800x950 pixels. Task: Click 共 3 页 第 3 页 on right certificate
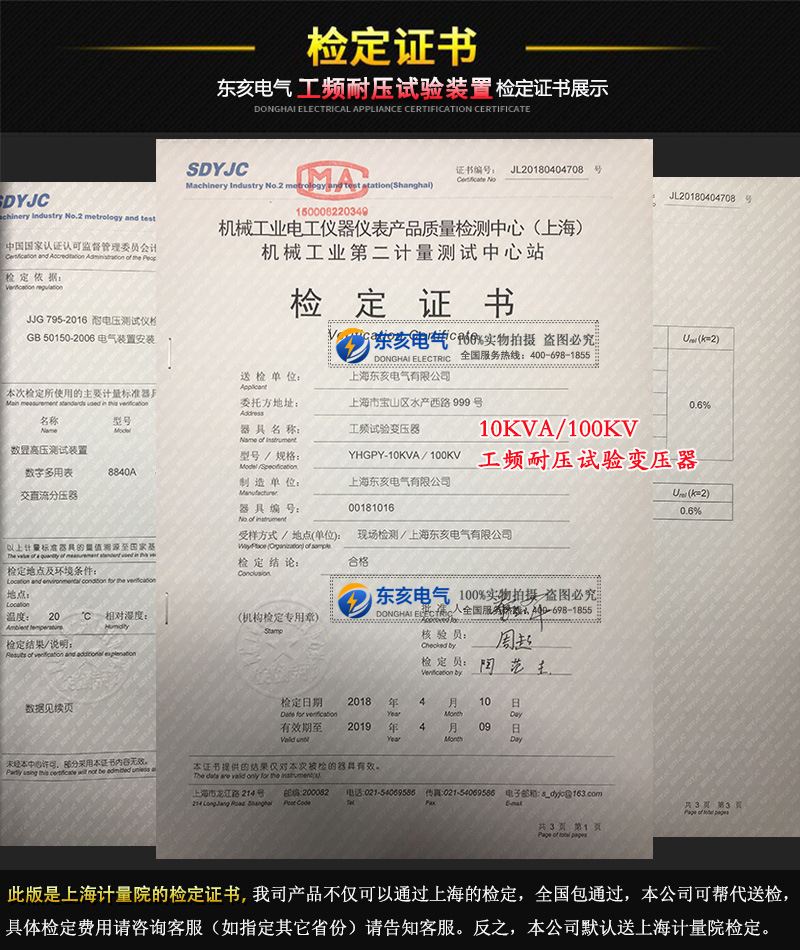click(x=713, y=805)
